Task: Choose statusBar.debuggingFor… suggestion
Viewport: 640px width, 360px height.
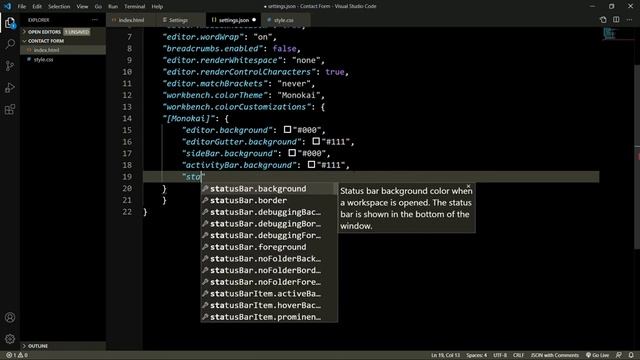Action: [x=269, y=235]
